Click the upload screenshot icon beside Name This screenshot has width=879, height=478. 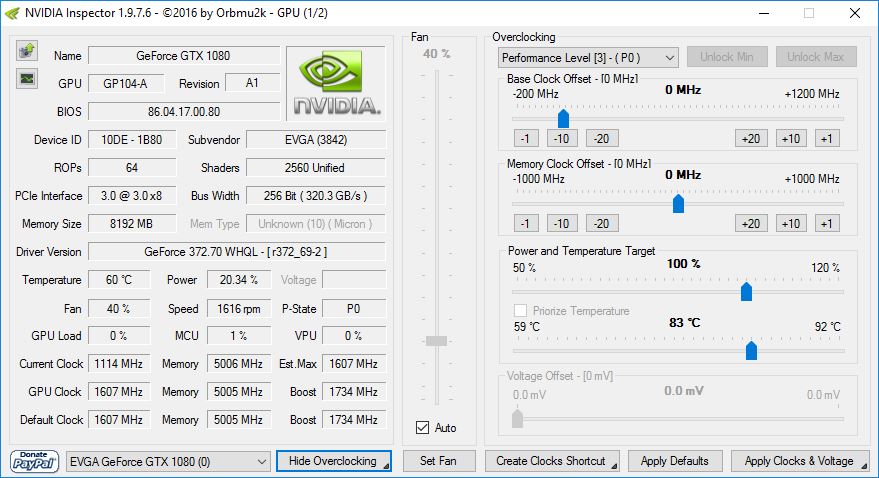point(26,51)
